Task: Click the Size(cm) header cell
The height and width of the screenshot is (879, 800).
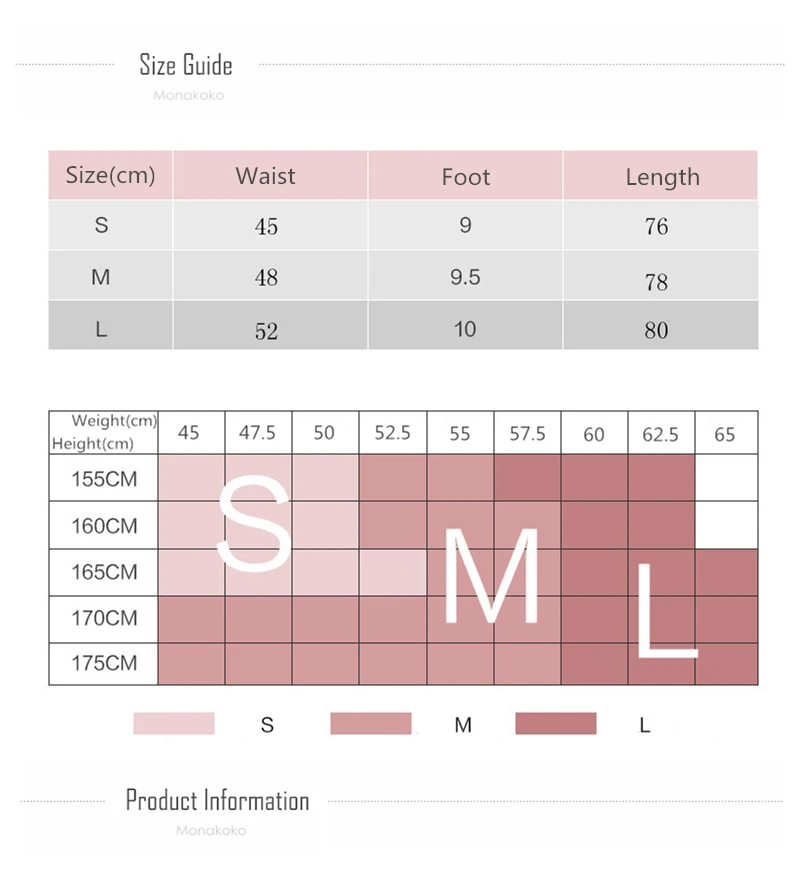Action: [111, 175]
